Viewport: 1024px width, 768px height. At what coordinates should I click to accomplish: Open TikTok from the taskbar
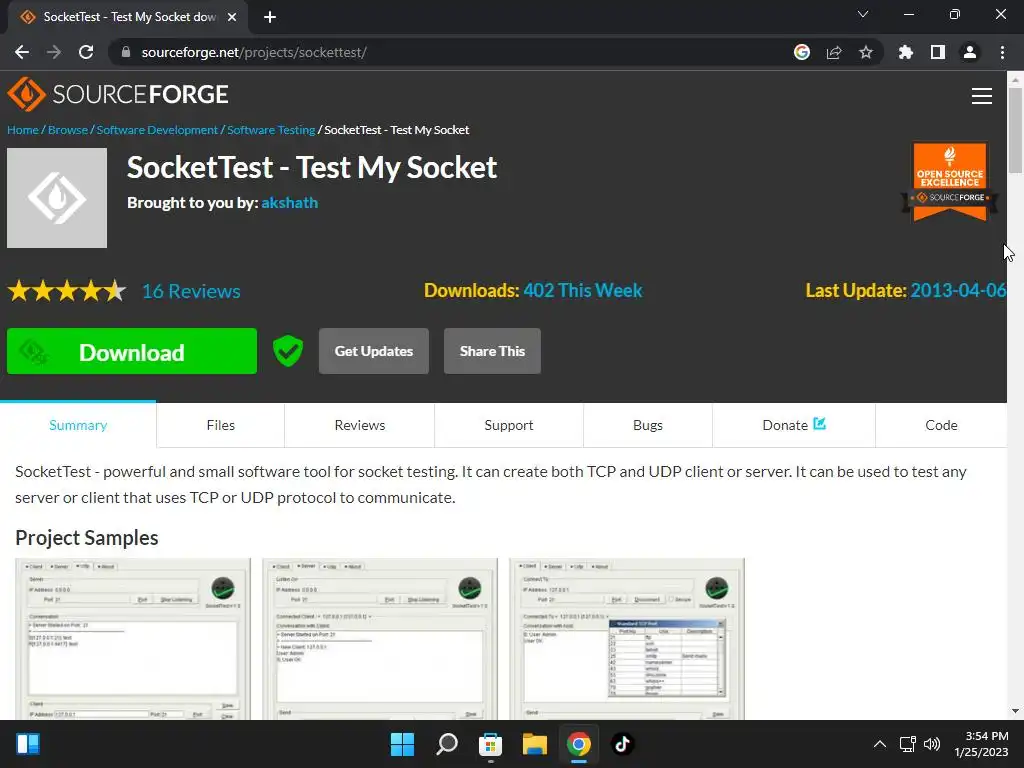(622, 744)
